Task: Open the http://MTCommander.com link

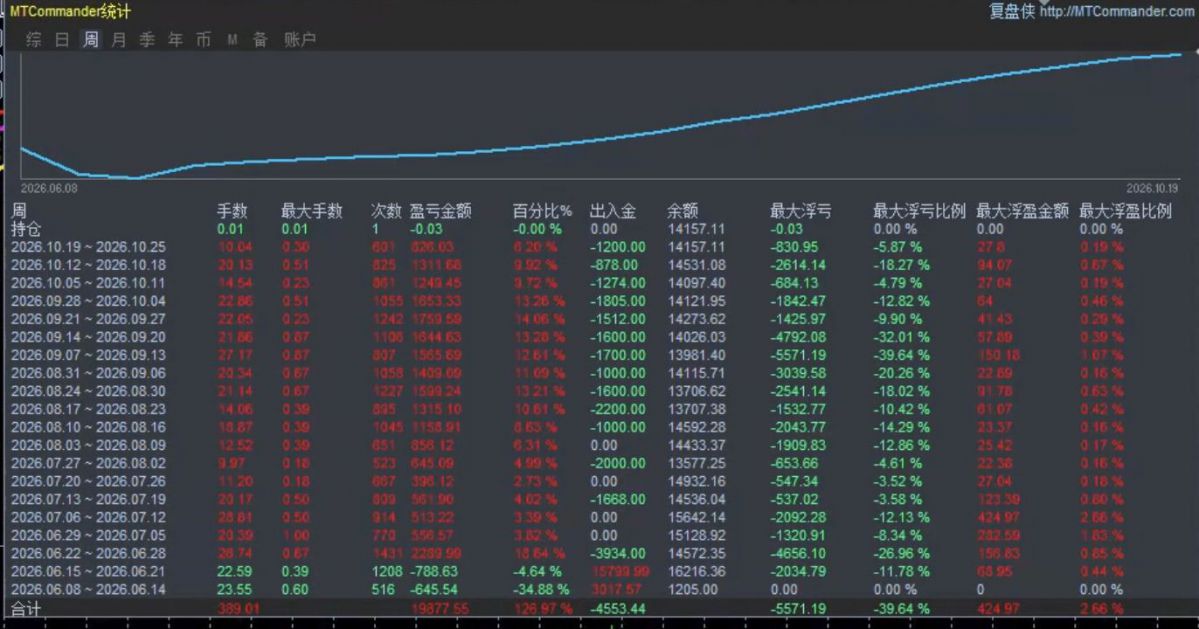Action: coord(1116,11)
